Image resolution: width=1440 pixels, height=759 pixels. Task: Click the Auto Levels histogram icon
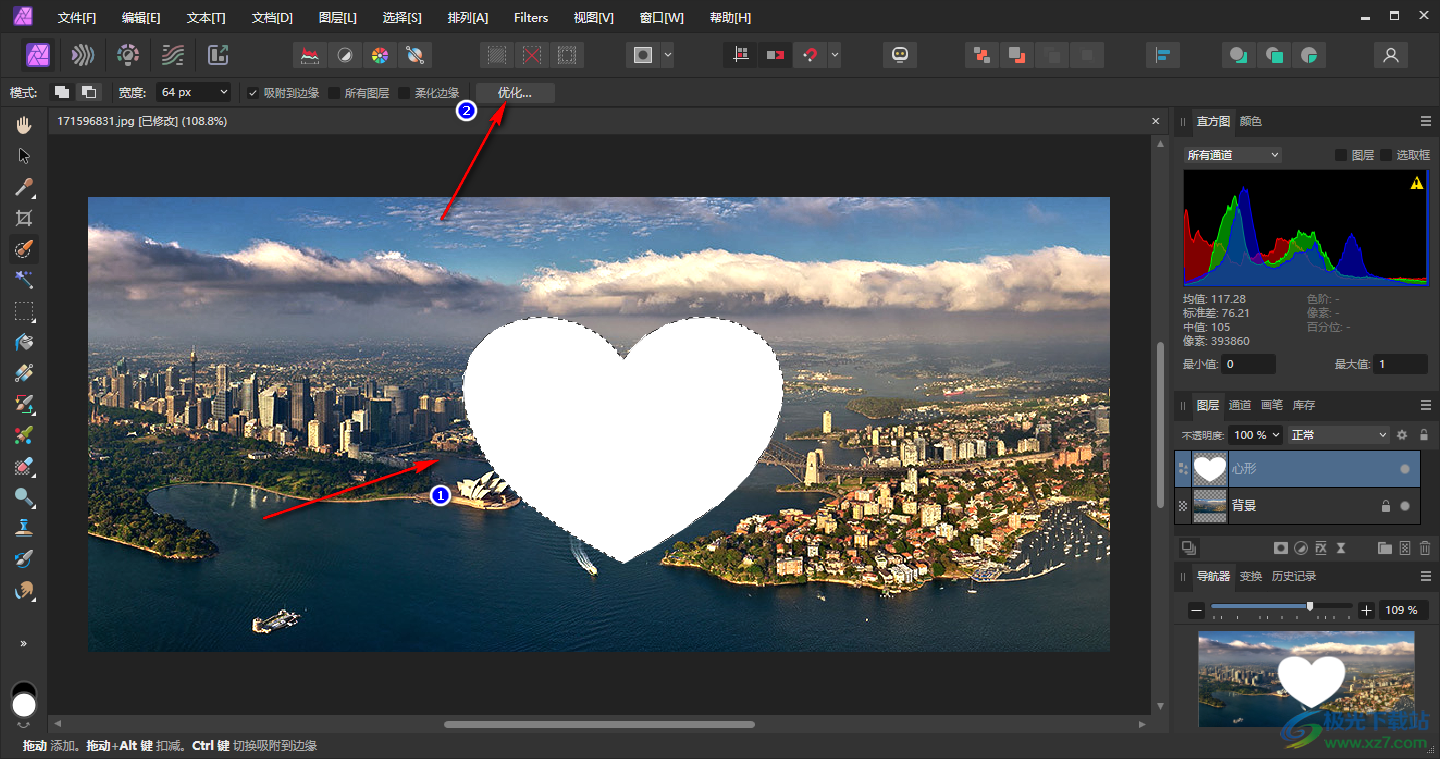[x=311, y=55]
